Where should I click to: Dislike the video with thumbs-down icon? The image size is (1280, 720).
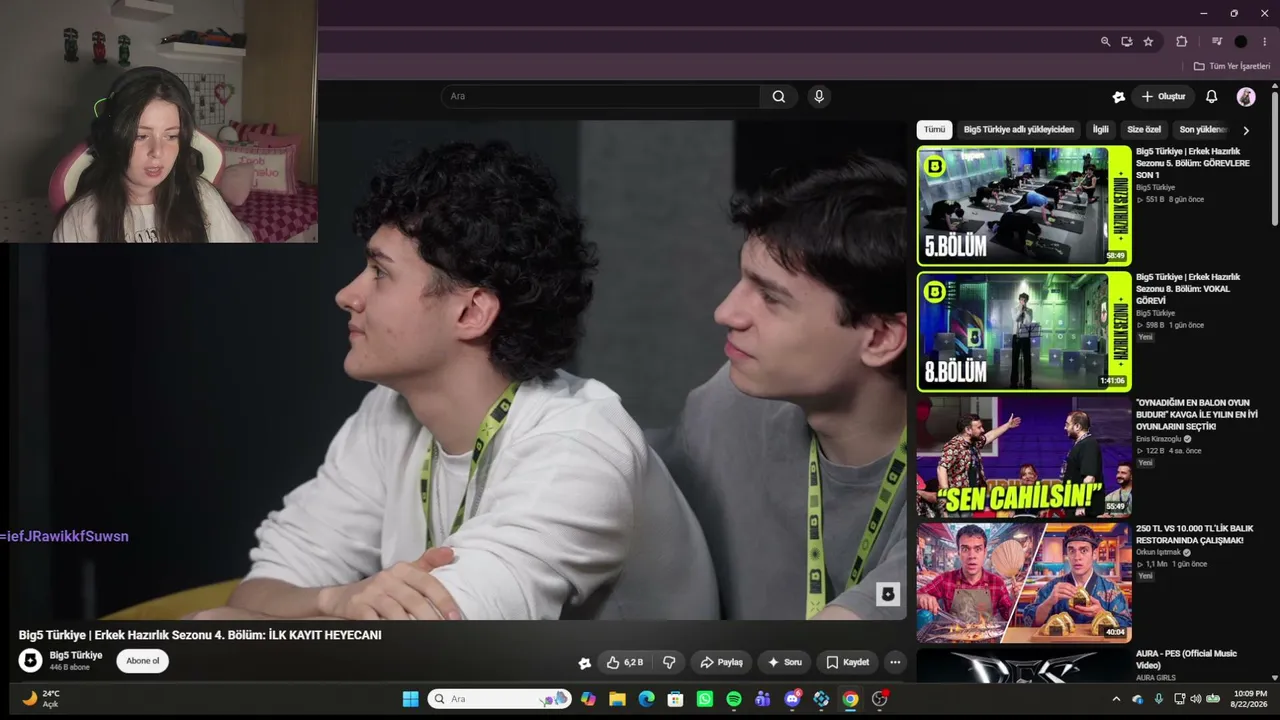669,662
